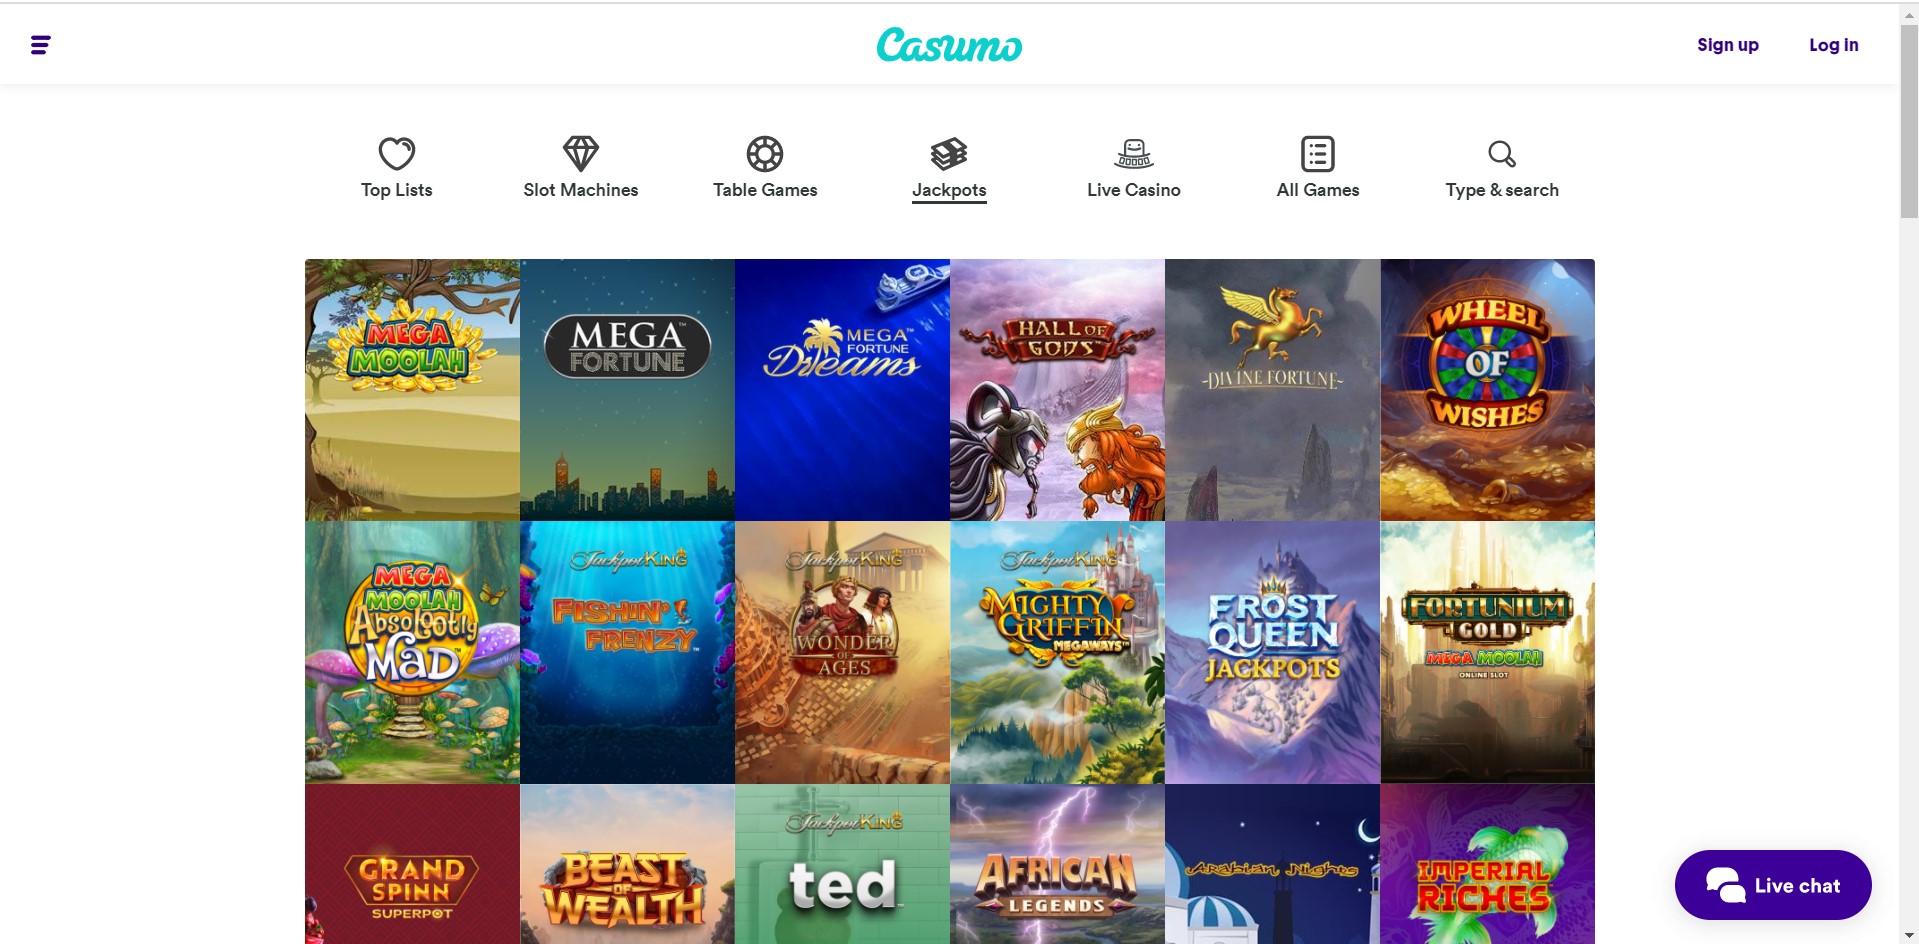1919x944 pixels.
Task: Choose the Frost Queen Jackpots tile
Action: point(1272,652)
